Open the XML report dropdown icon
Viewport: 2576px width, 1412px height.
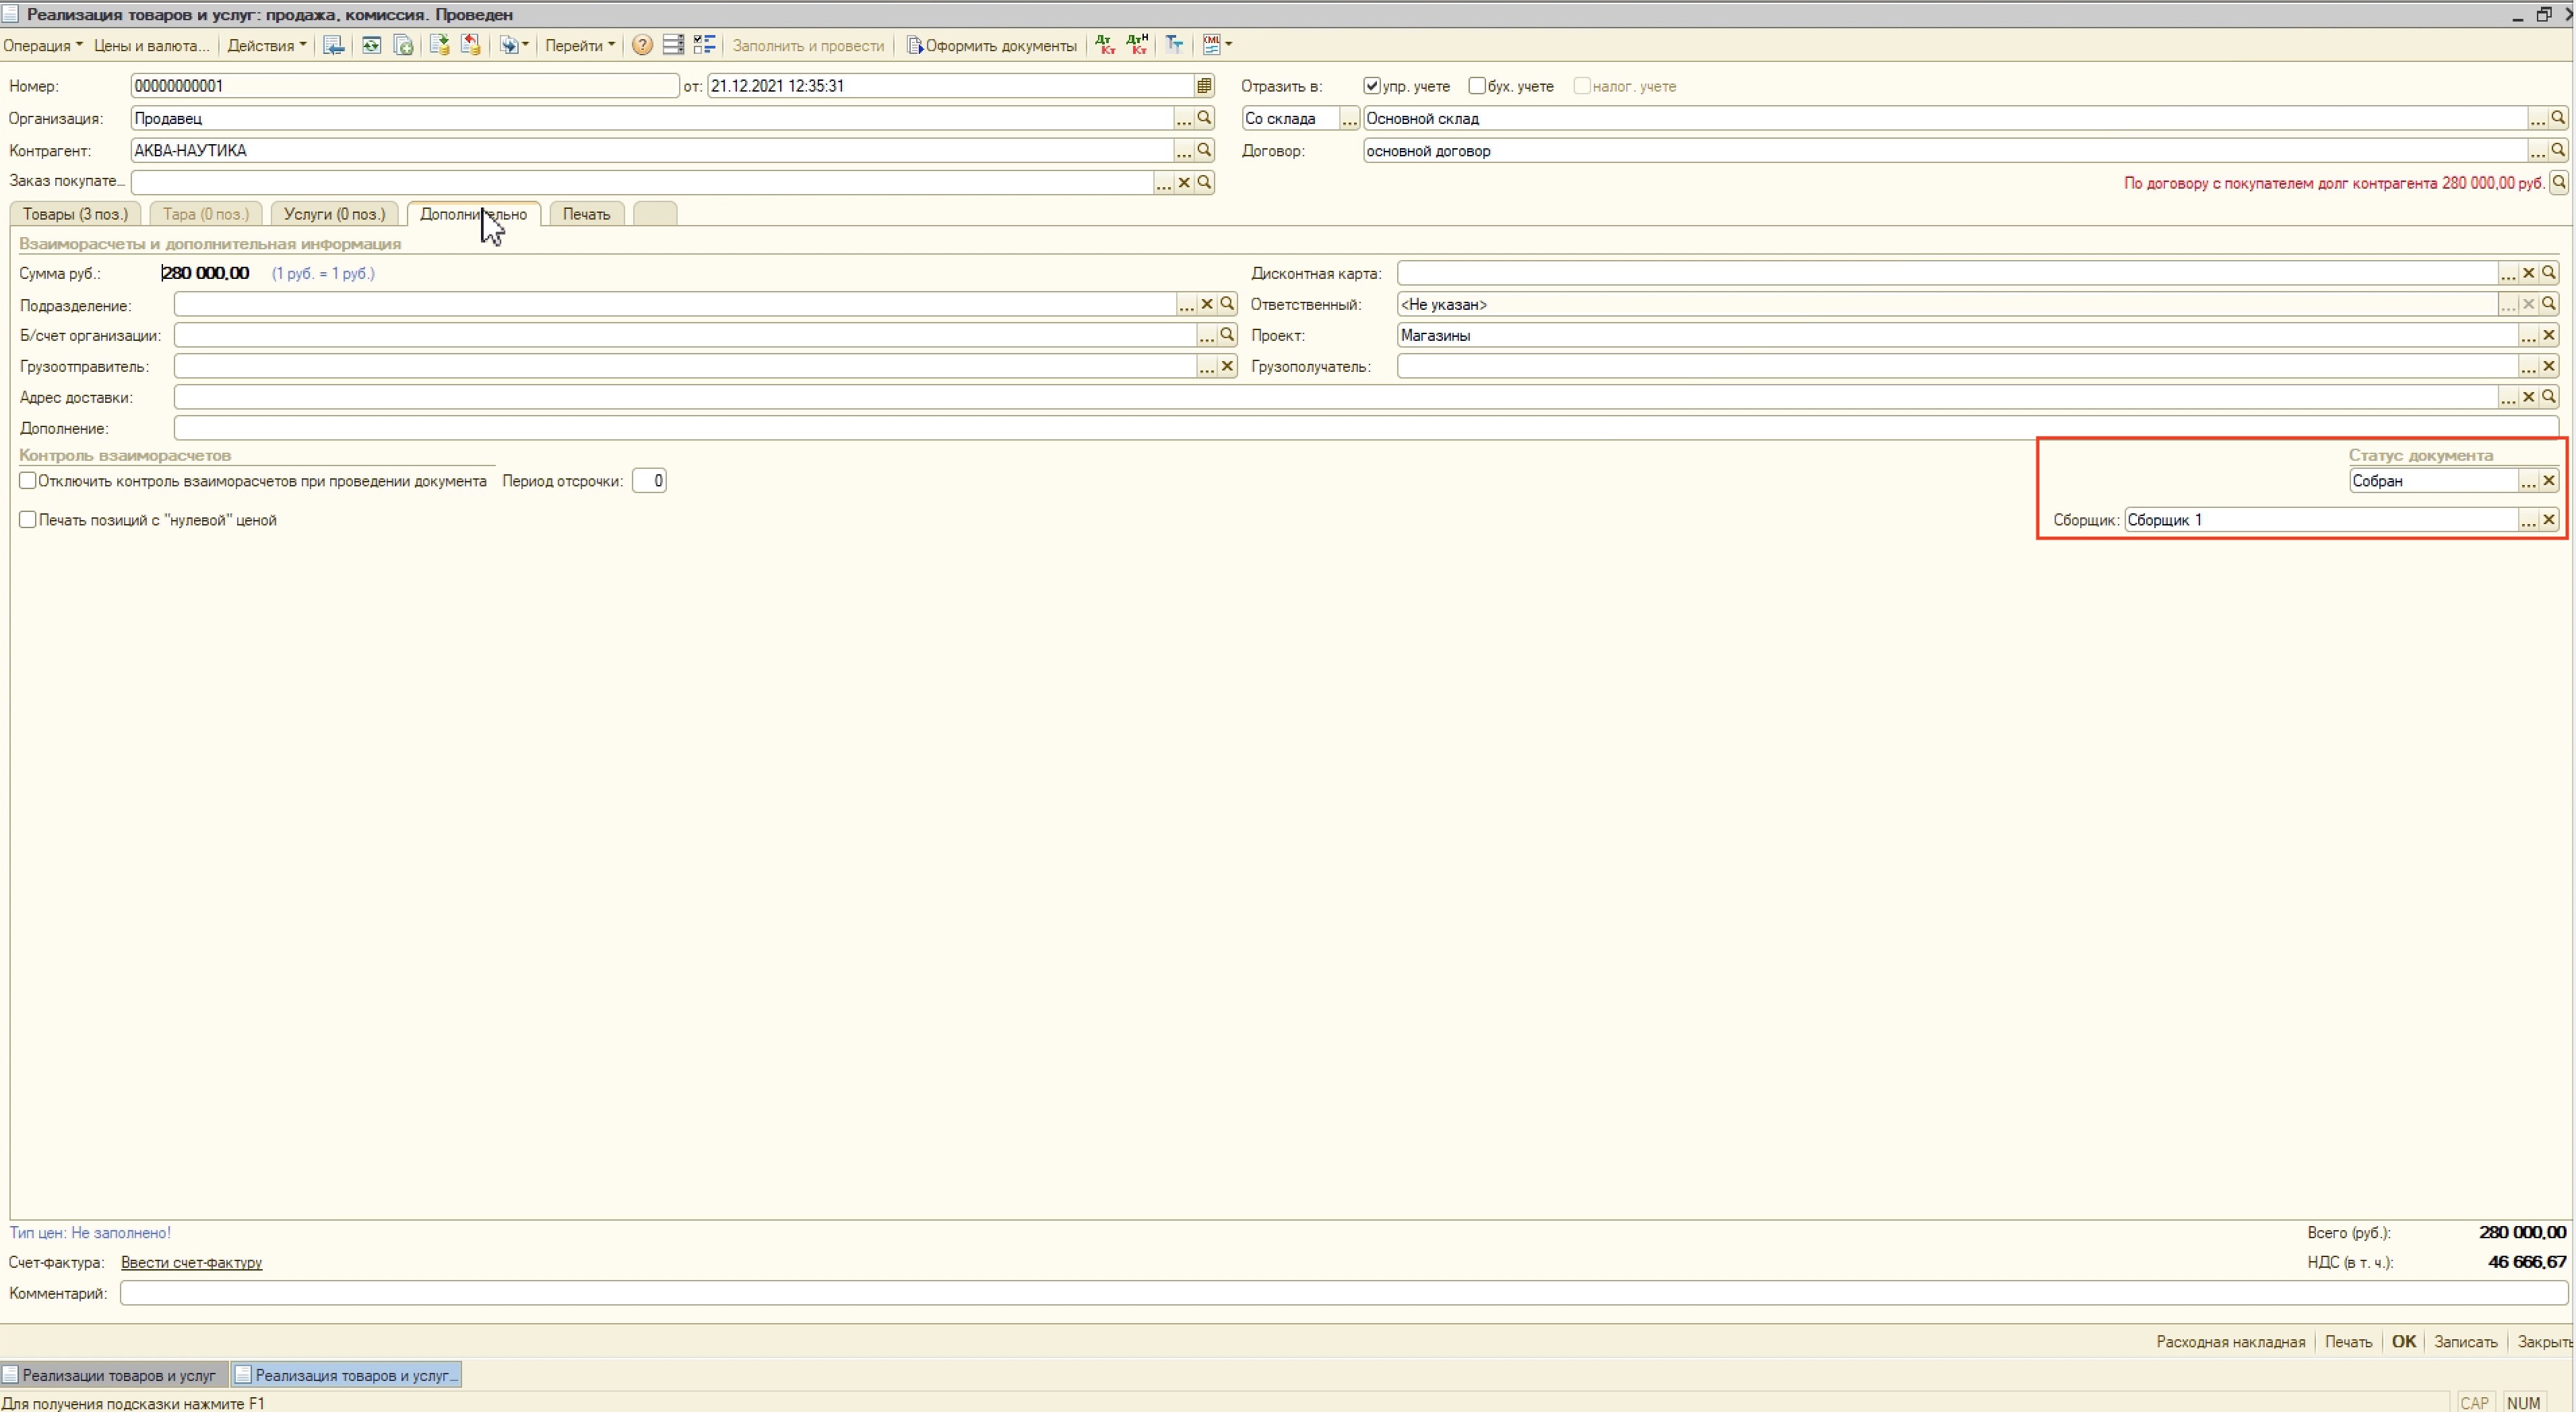pyautogui.click(x=1217, y=45)
